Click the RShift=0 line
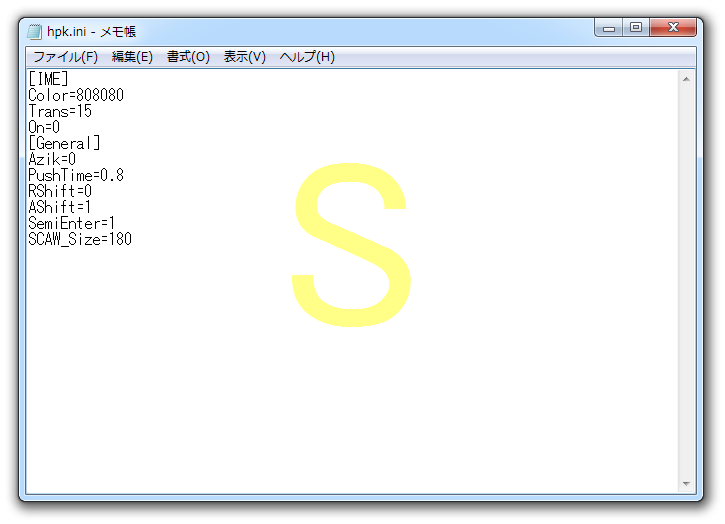 pos(60,191)
